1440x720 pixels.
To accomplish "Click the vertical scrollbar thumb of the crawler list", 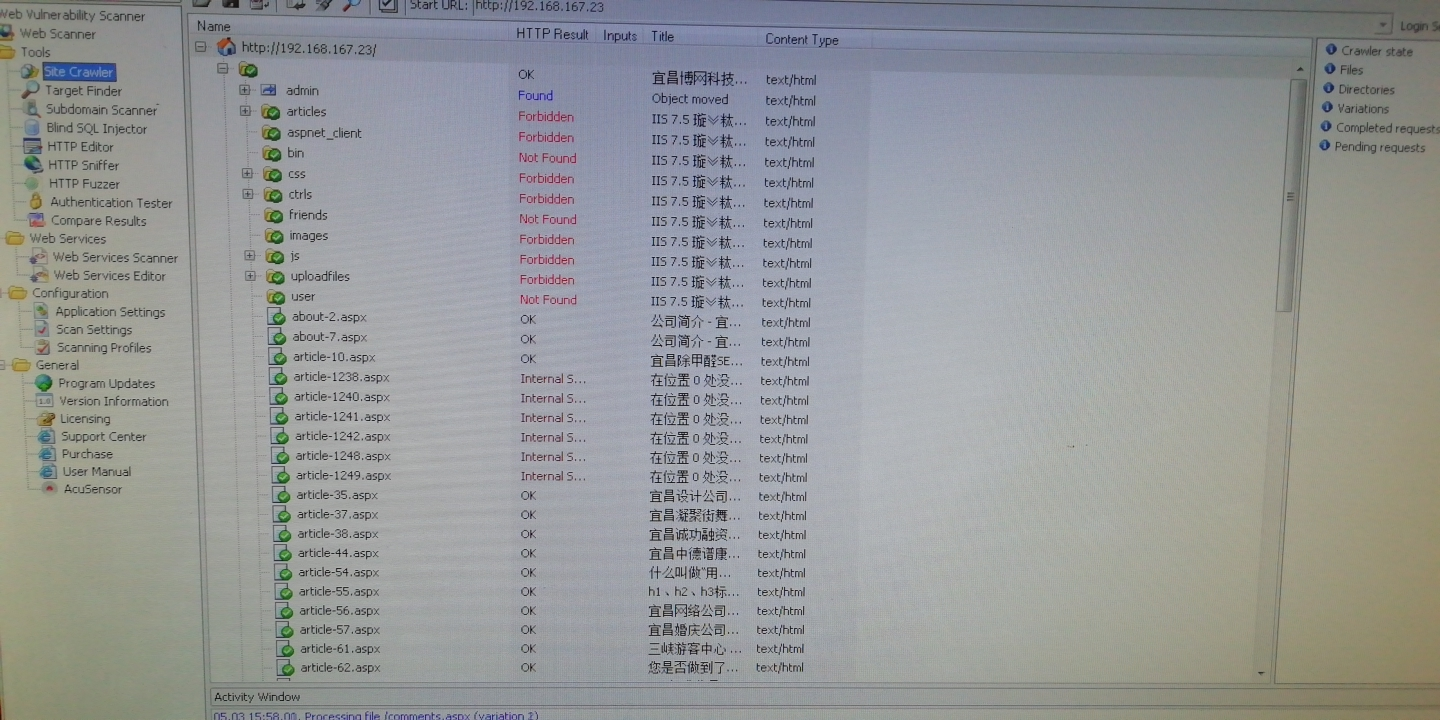I will [1289, 195].
